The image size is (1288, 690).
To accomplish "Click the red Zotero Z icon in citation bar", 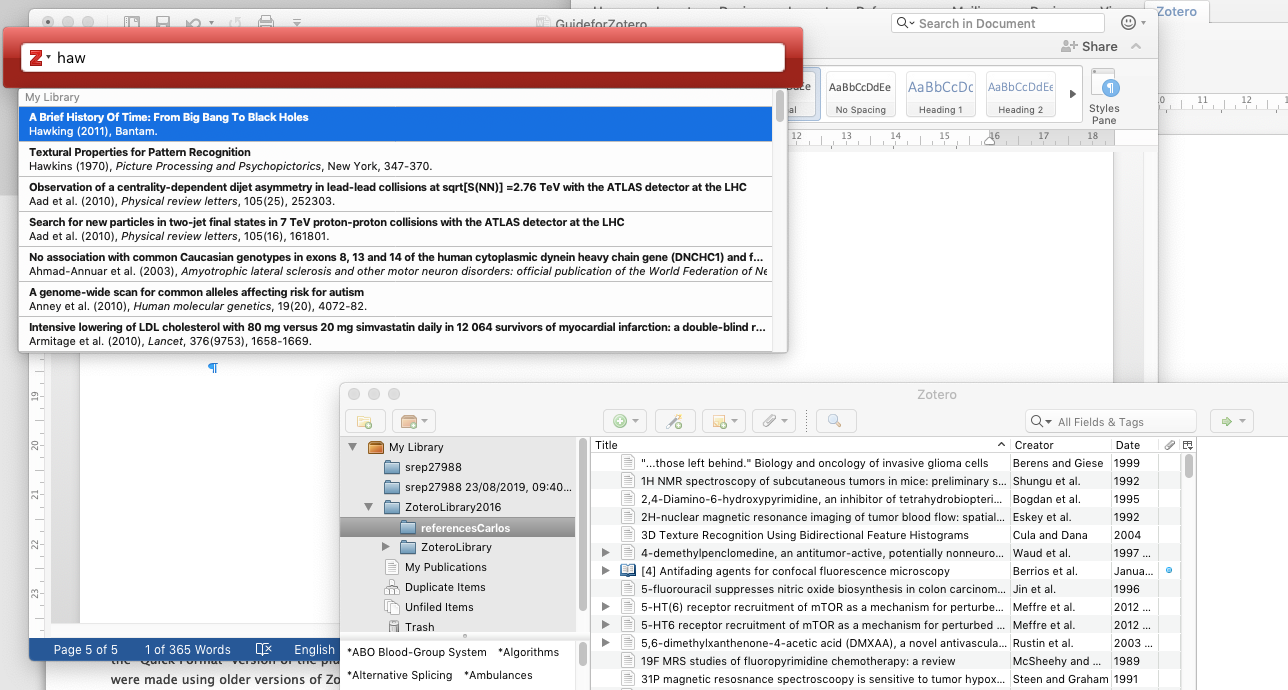I will (37, 58).
